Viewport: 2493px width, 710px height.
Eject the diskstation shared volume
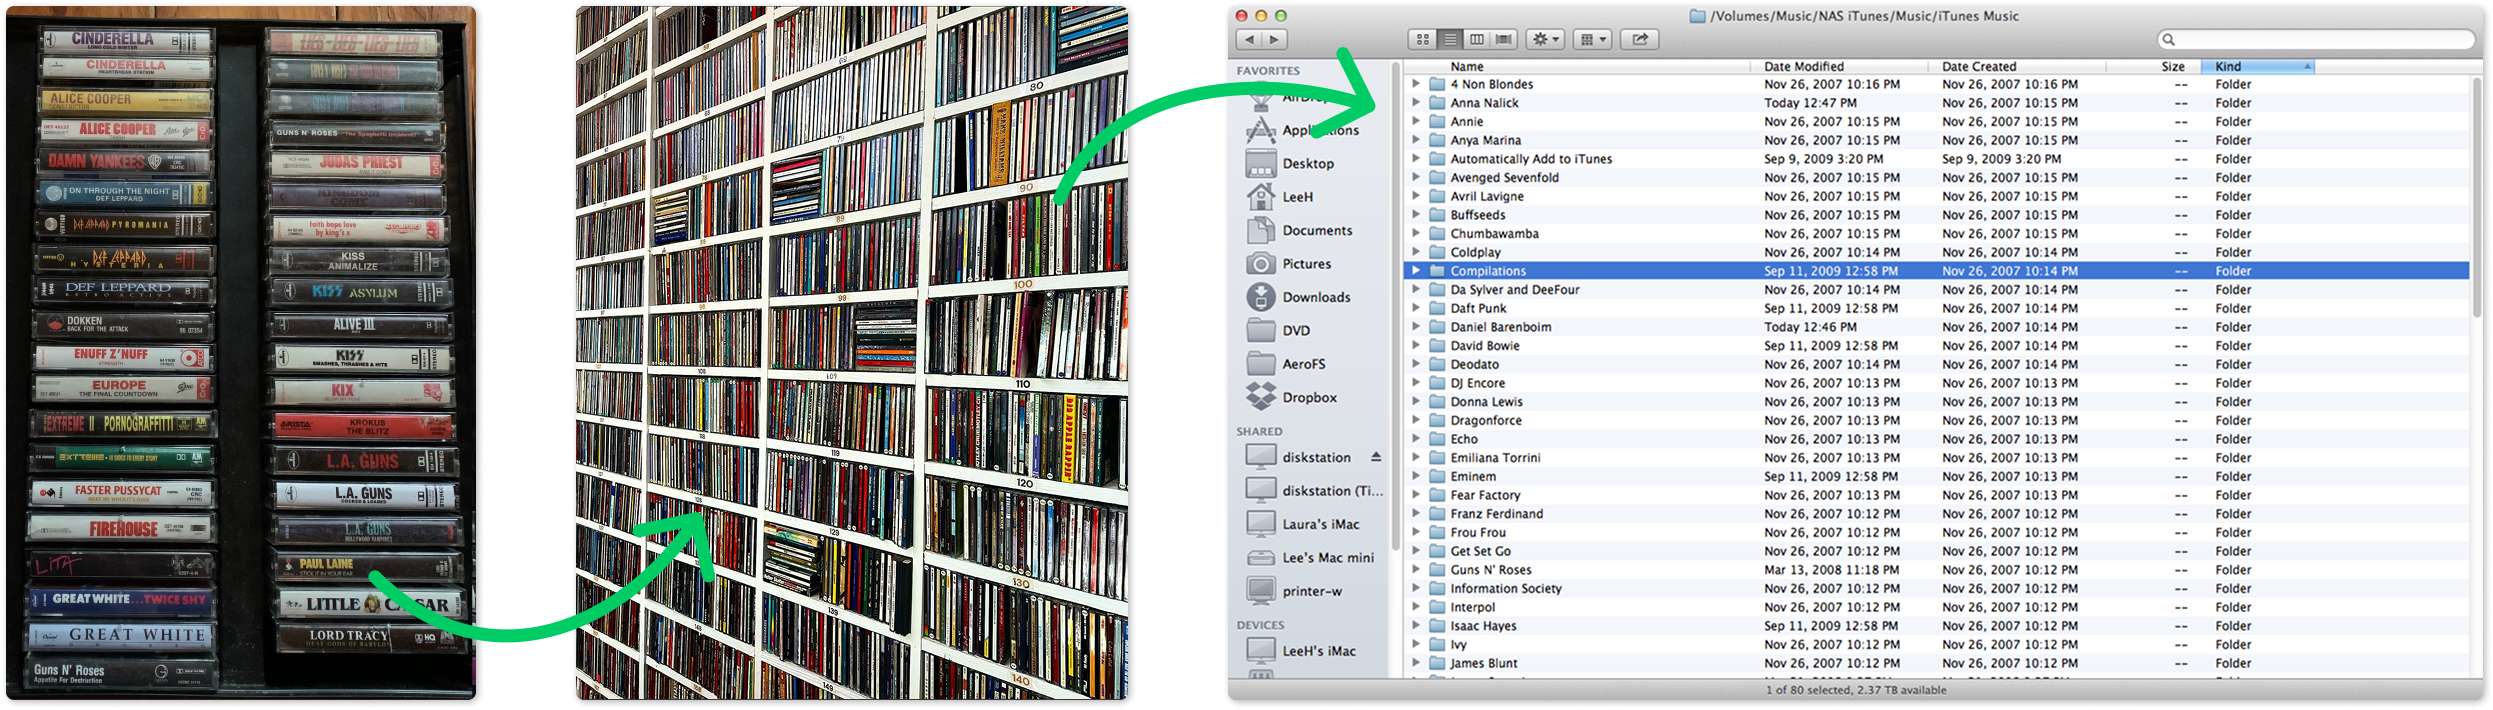click(x=1376, y=457)
